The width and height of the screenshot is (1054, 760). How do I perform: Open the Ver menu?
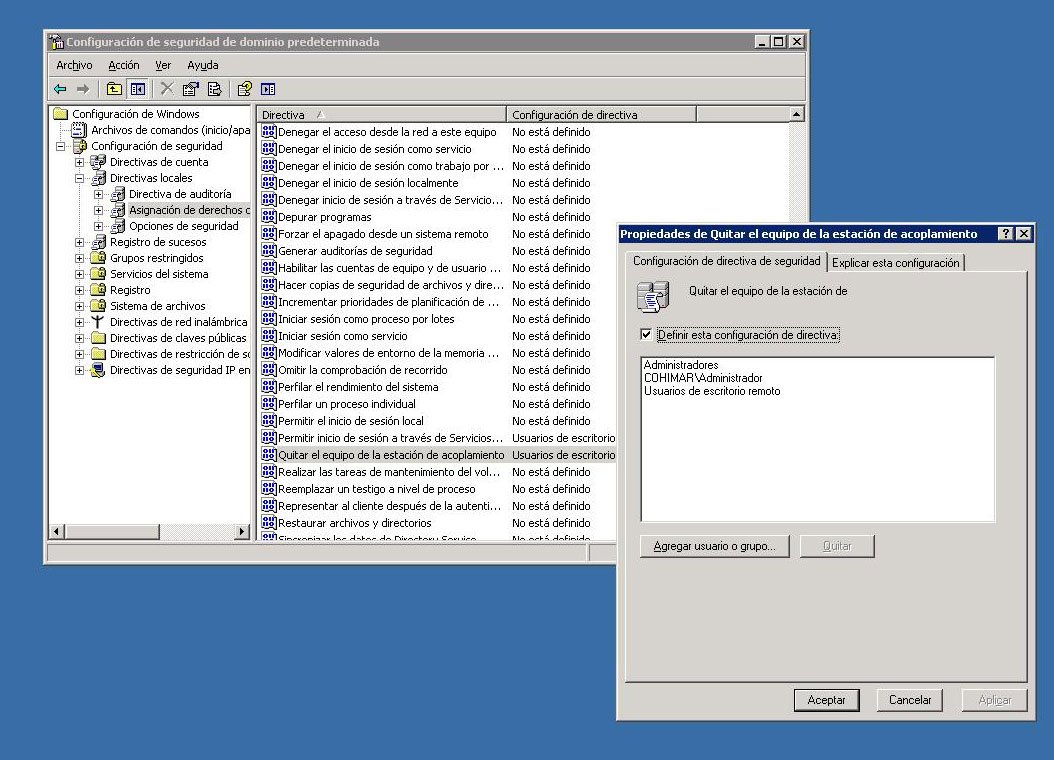pos(163,65)
